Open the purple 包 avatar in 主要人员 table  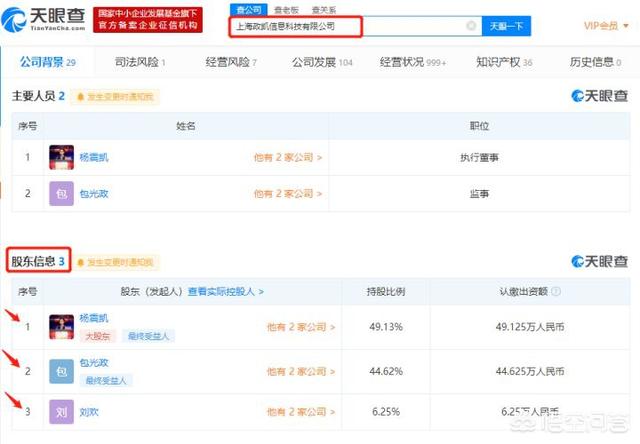coord(62,193)
